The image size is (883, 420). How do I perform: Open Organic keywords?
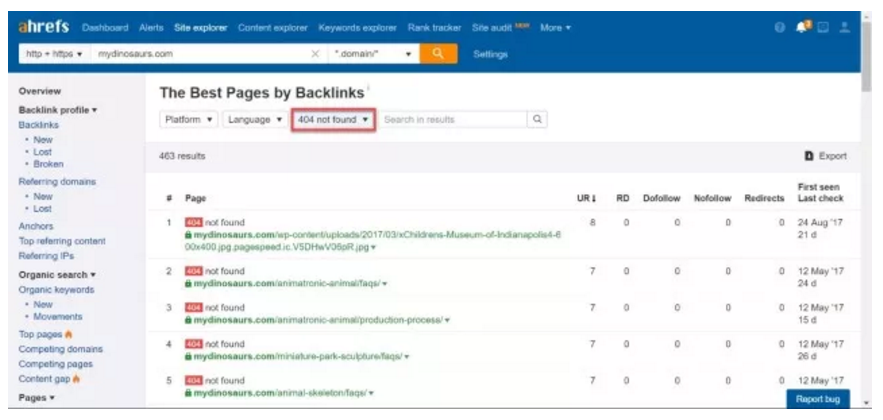(56, 289)
